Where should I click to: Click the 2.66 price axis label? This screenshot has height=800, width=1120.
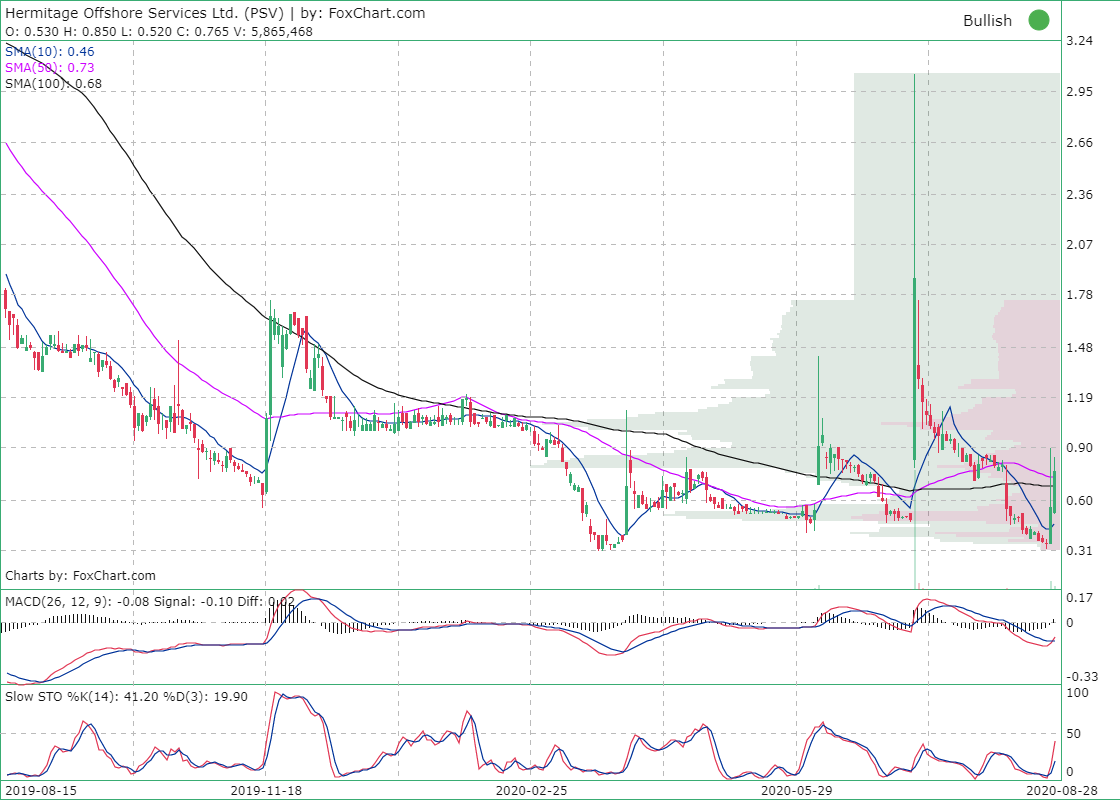coord(1079,142)
